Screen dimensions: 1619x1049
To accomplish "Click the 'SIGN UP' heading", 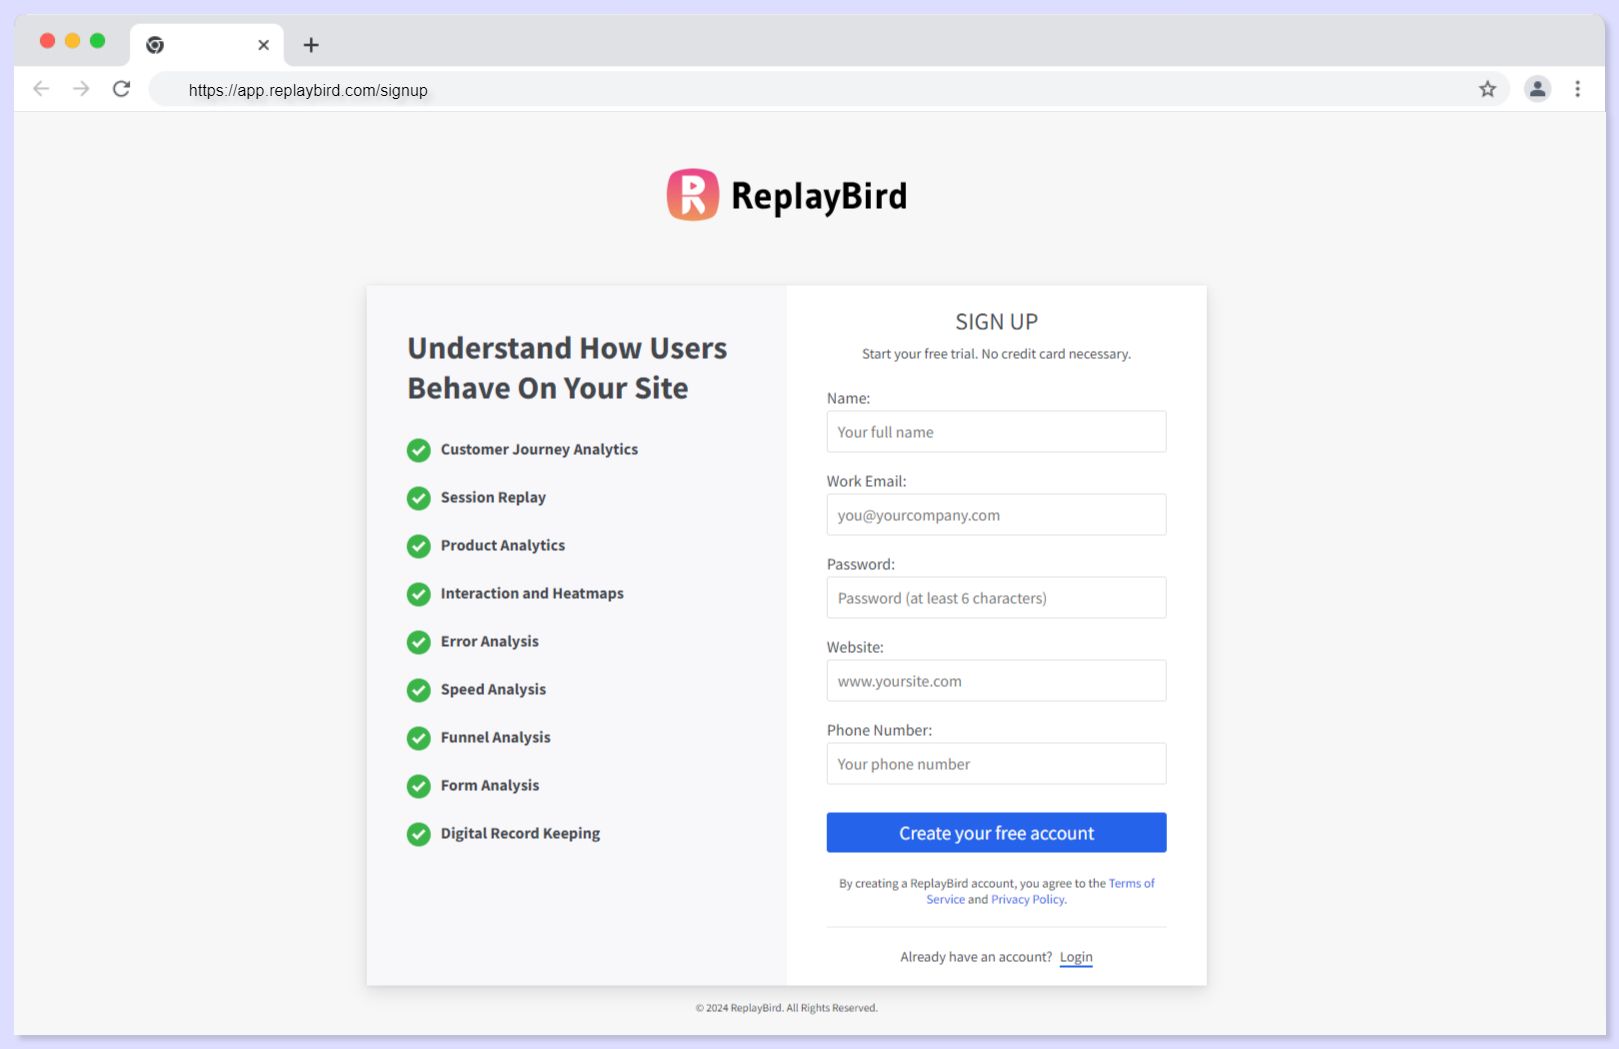I will pos(996,322).
